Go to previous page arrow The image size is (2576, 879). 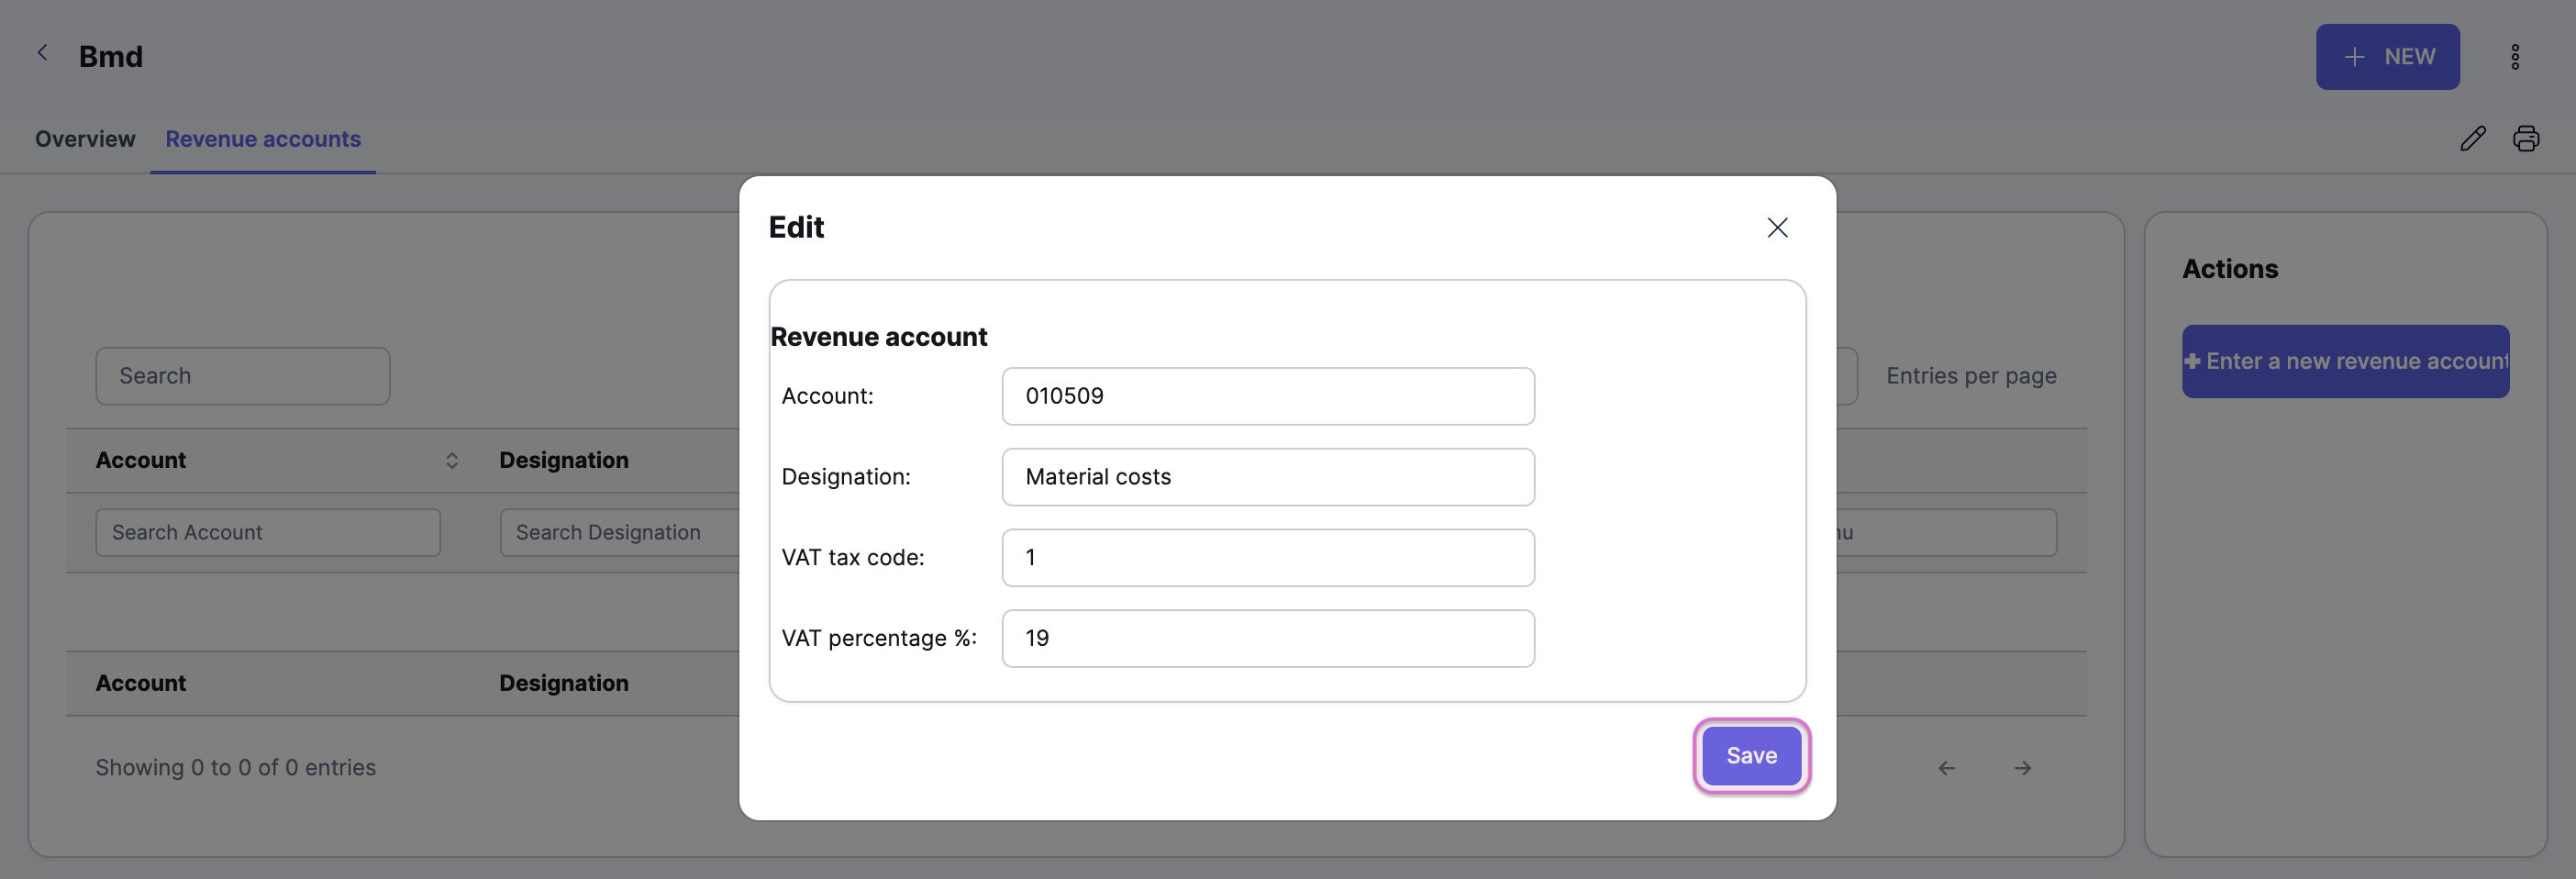pos(1946,768)
